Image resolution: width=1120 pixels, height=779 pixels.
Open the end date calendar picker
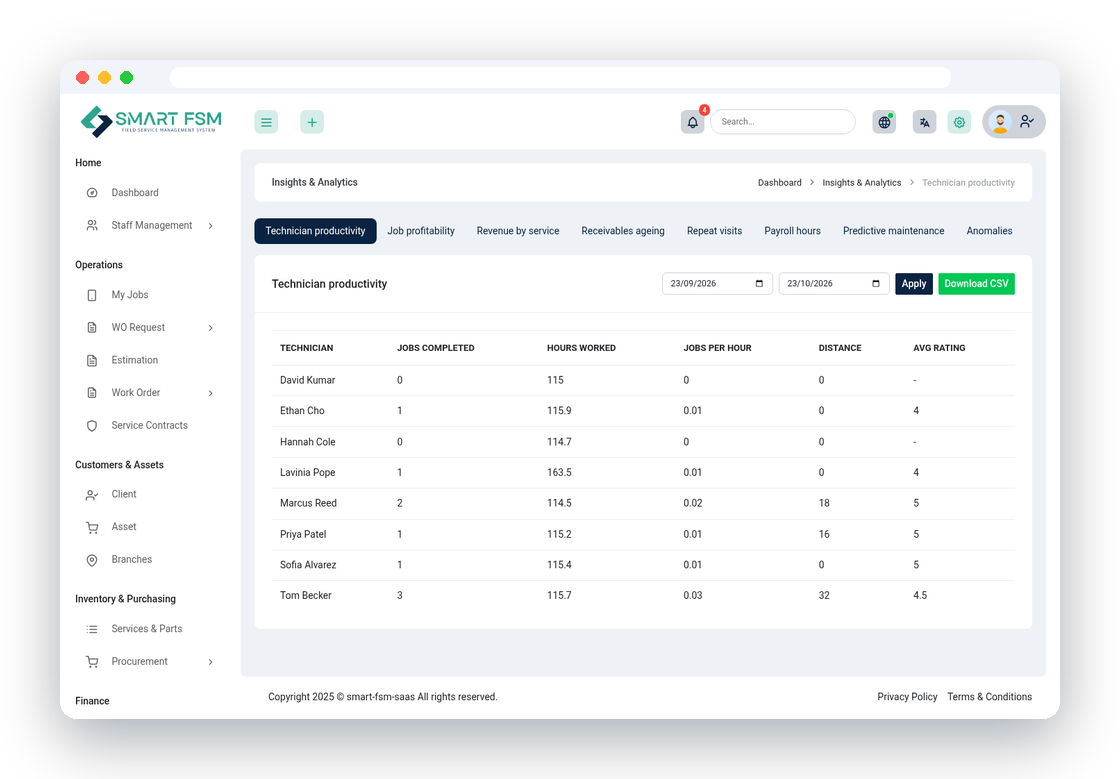pyautogui.click(x=876, y=283)
